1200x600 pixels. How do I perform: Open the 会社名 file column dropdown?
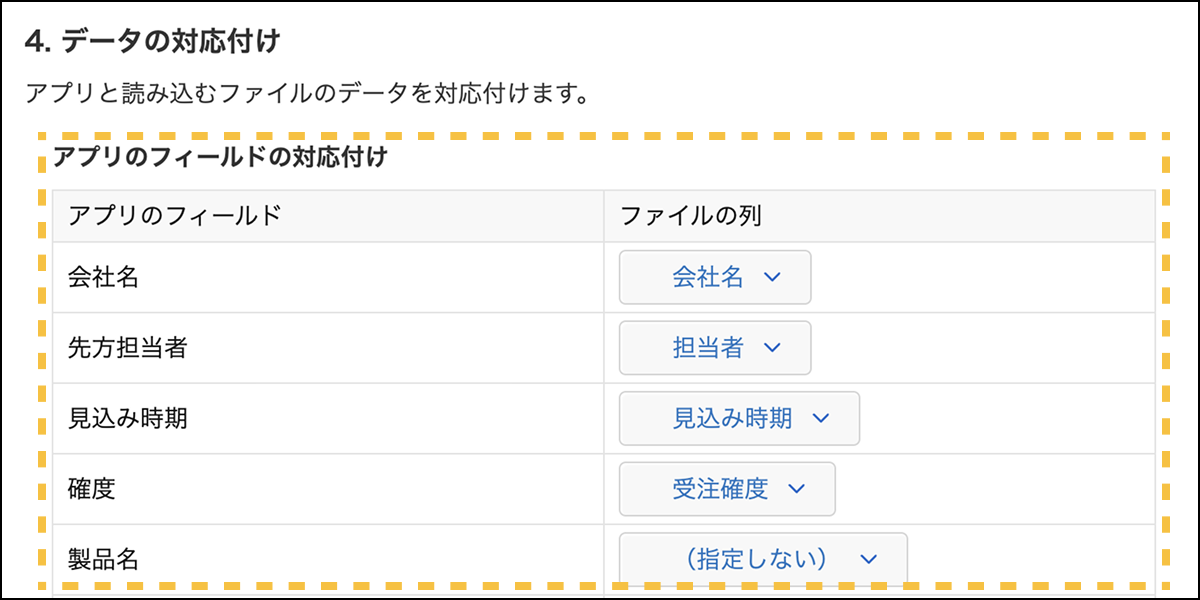click(x=714, y=277)
